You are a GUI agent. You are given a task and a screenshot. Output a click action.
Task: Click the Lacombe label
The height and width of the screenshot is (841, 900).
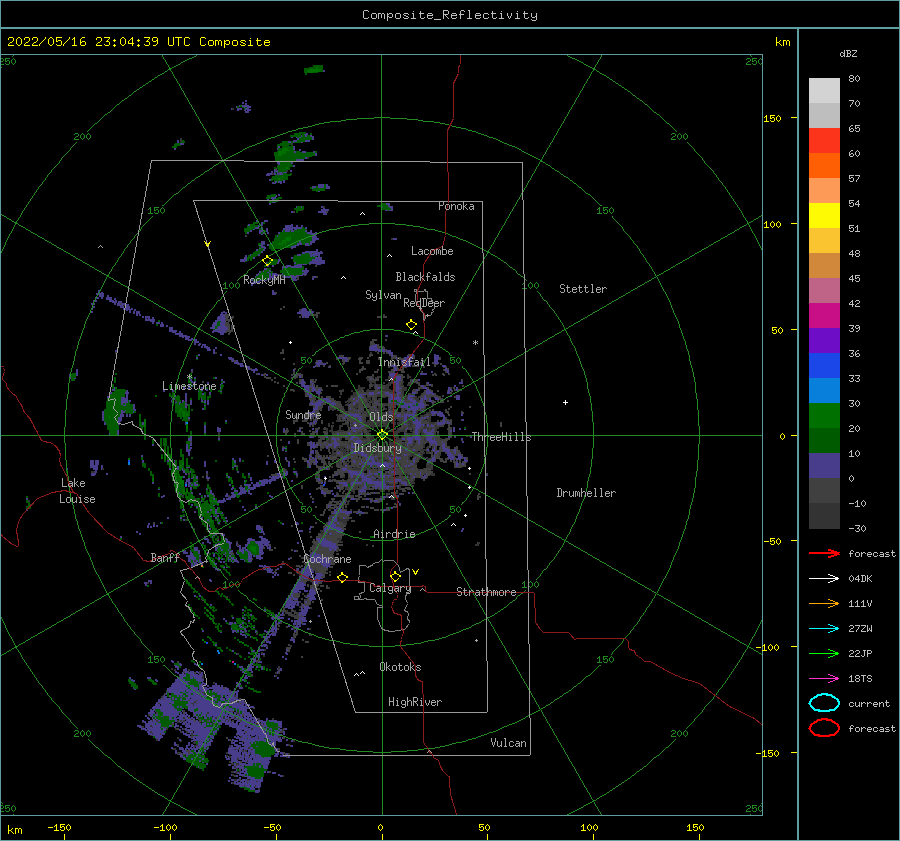coord(432,251)
